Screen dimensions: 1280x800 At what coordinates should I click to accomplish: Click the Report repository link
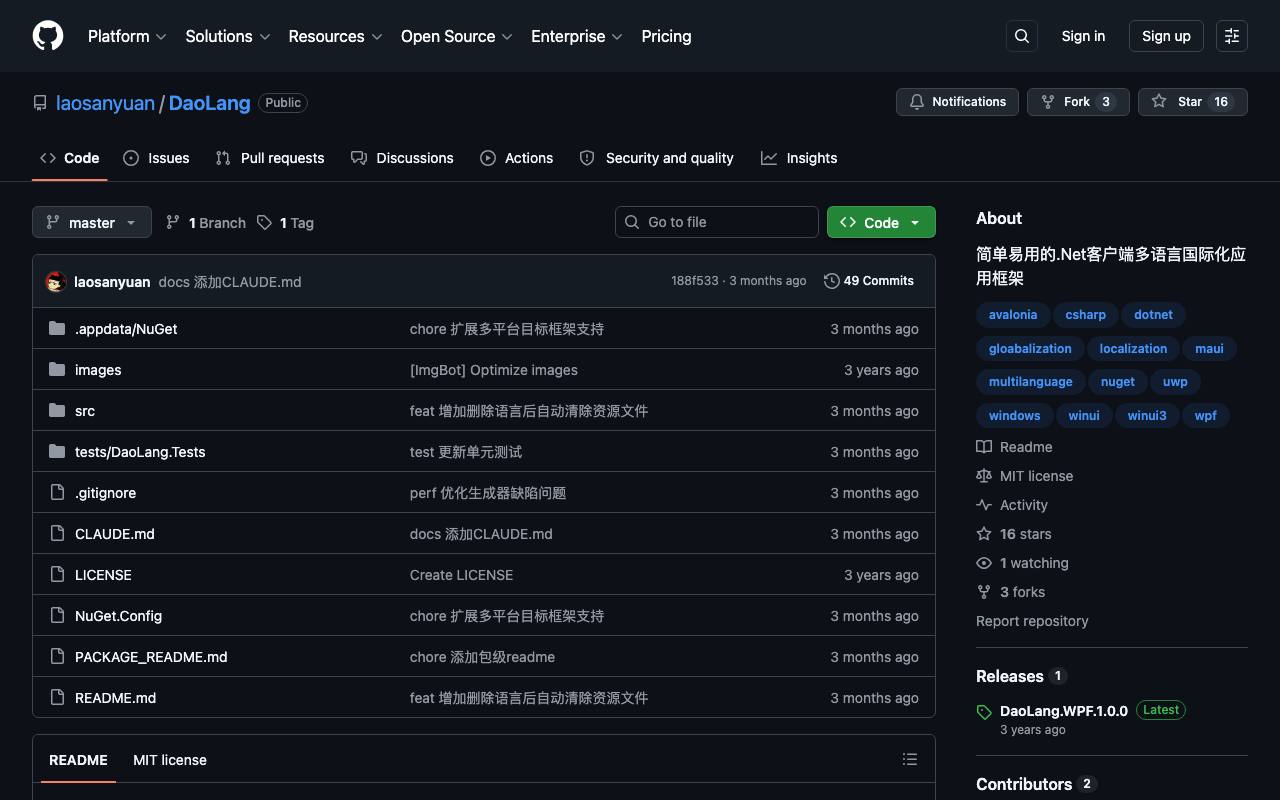(1032, 621)
